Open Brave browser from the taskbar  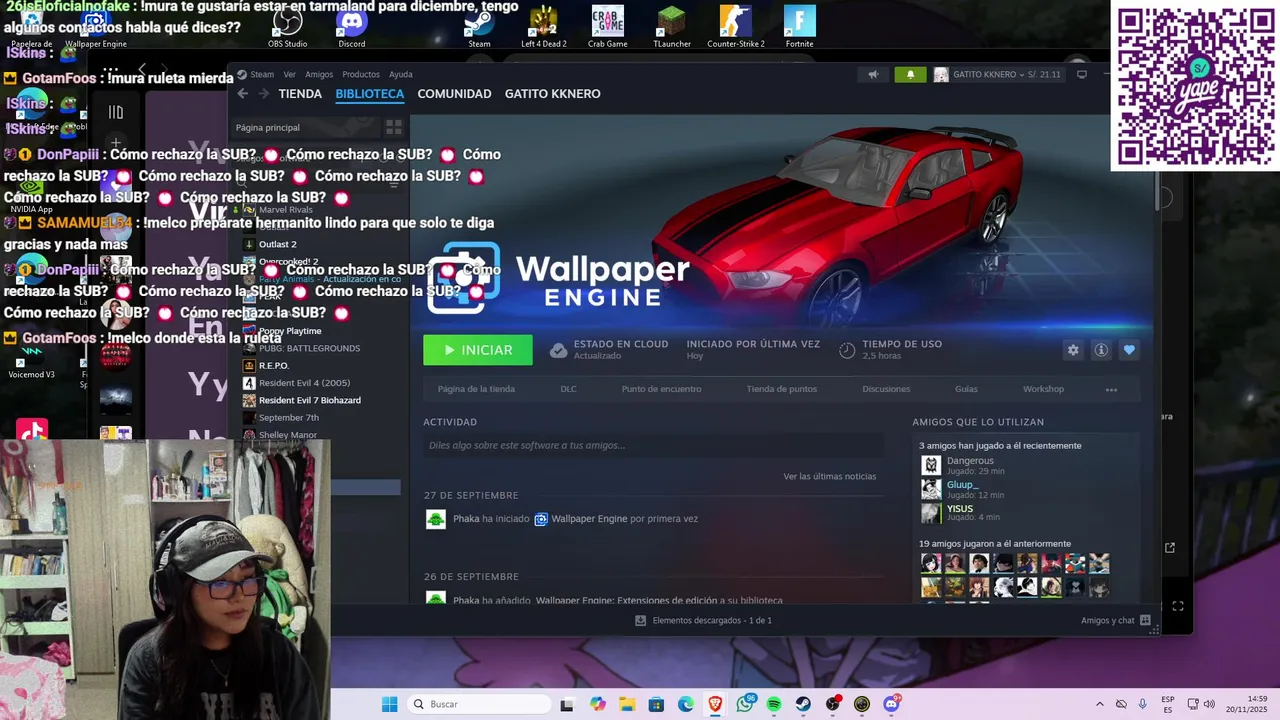(715, 704)
